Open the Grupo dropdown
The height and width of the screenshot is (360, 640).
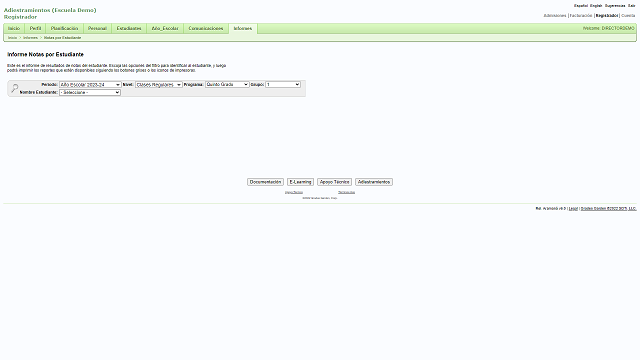[x=283, y=84]
